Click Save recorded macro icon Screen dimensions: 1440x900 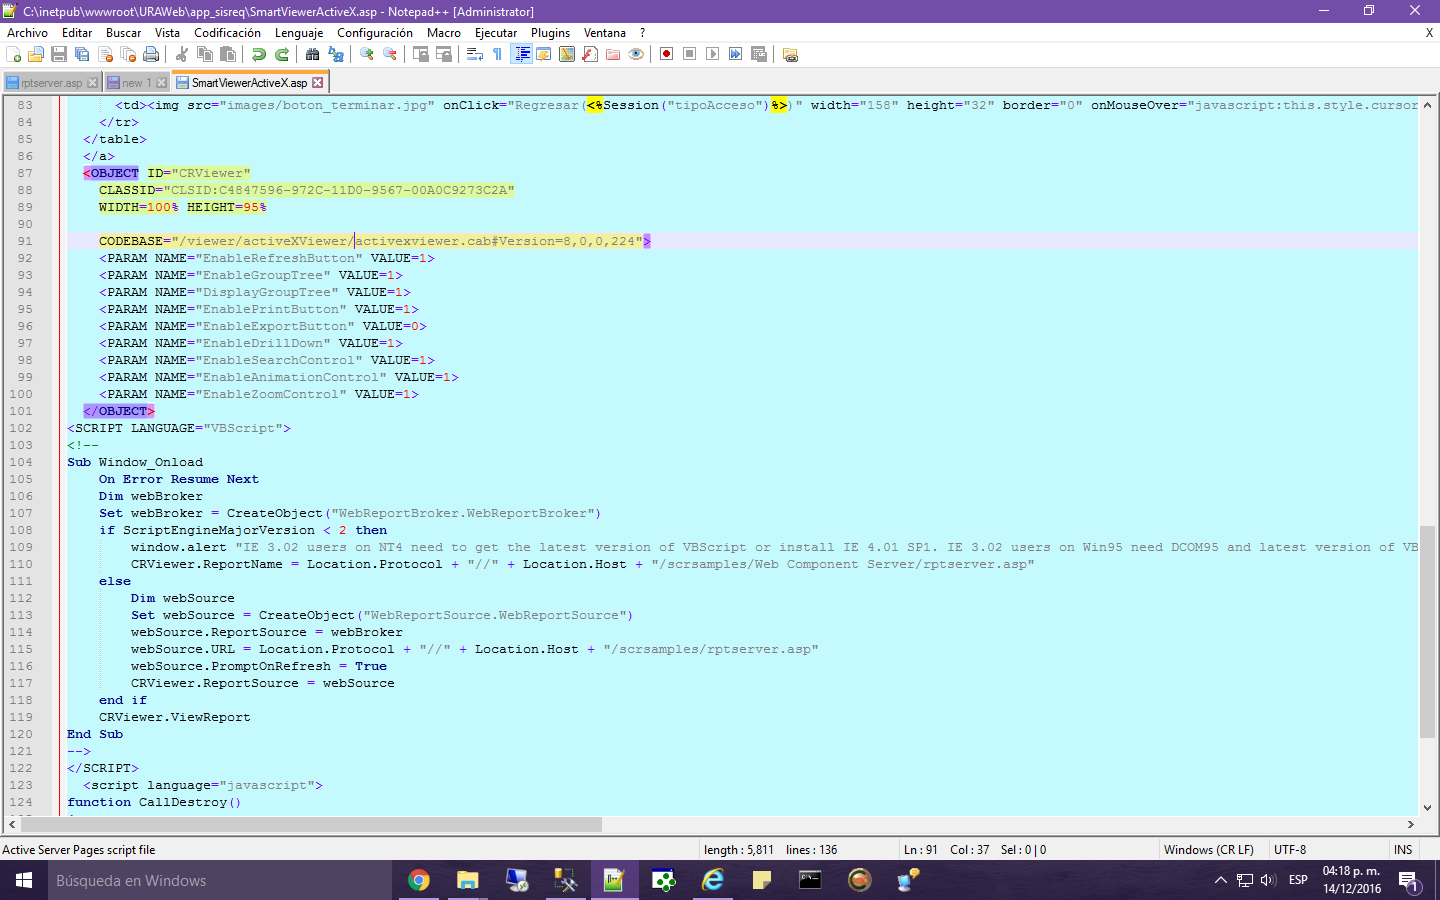pos(759,54)
